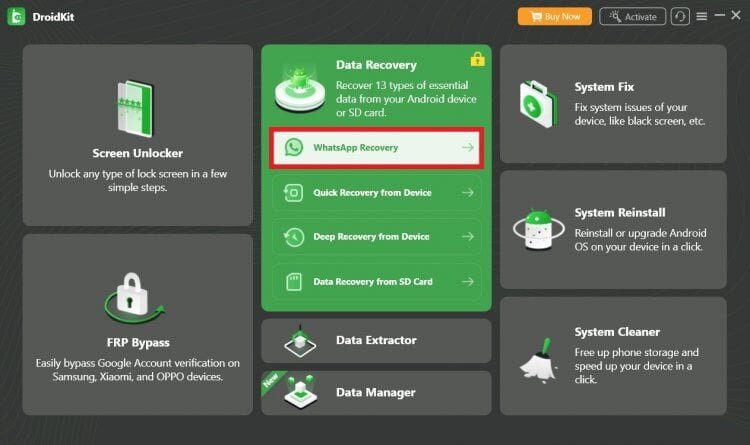
Task: Open WhatsApp Recovery option
Action: 377,148
